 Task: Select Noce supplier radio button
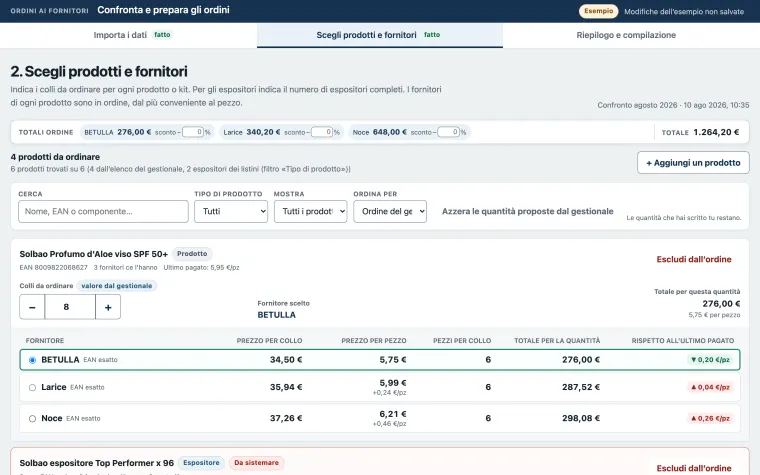click(32, 418)
